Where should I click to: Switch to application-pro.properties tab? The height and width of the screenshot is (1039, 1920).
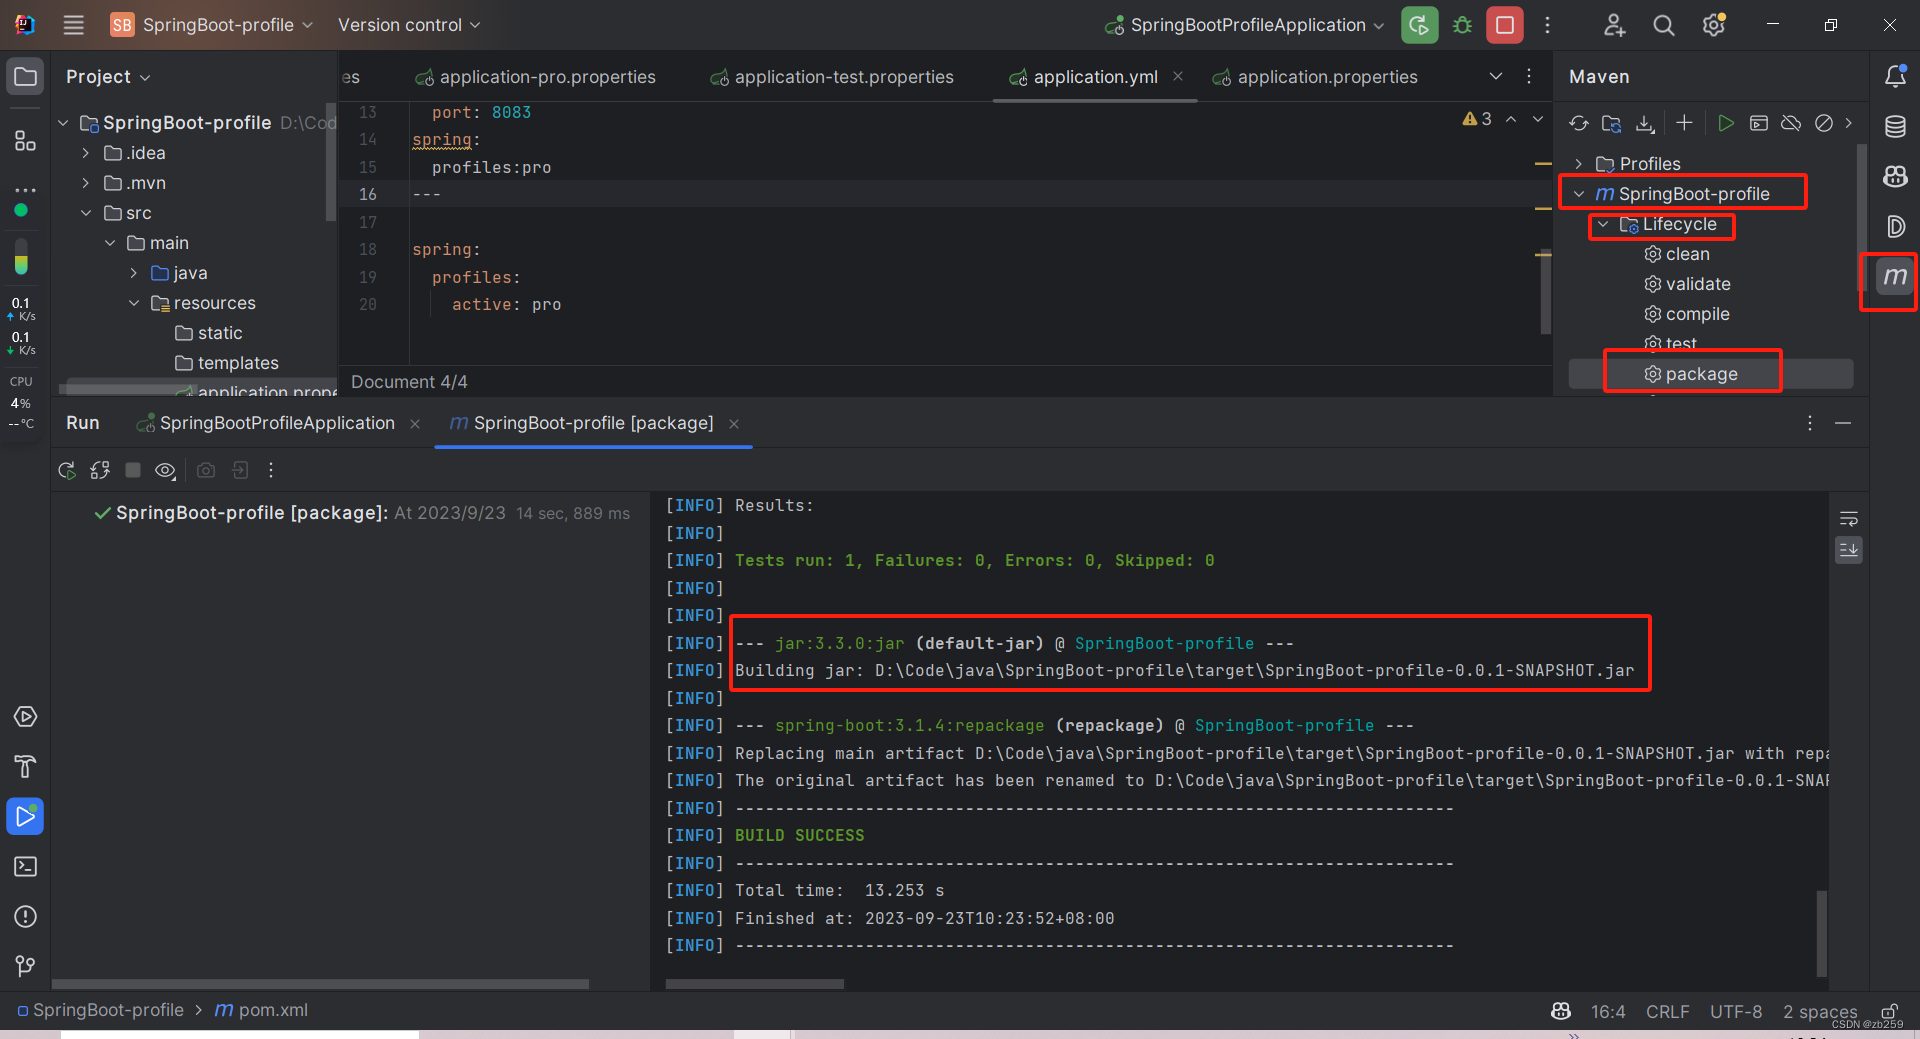[536, 77]
